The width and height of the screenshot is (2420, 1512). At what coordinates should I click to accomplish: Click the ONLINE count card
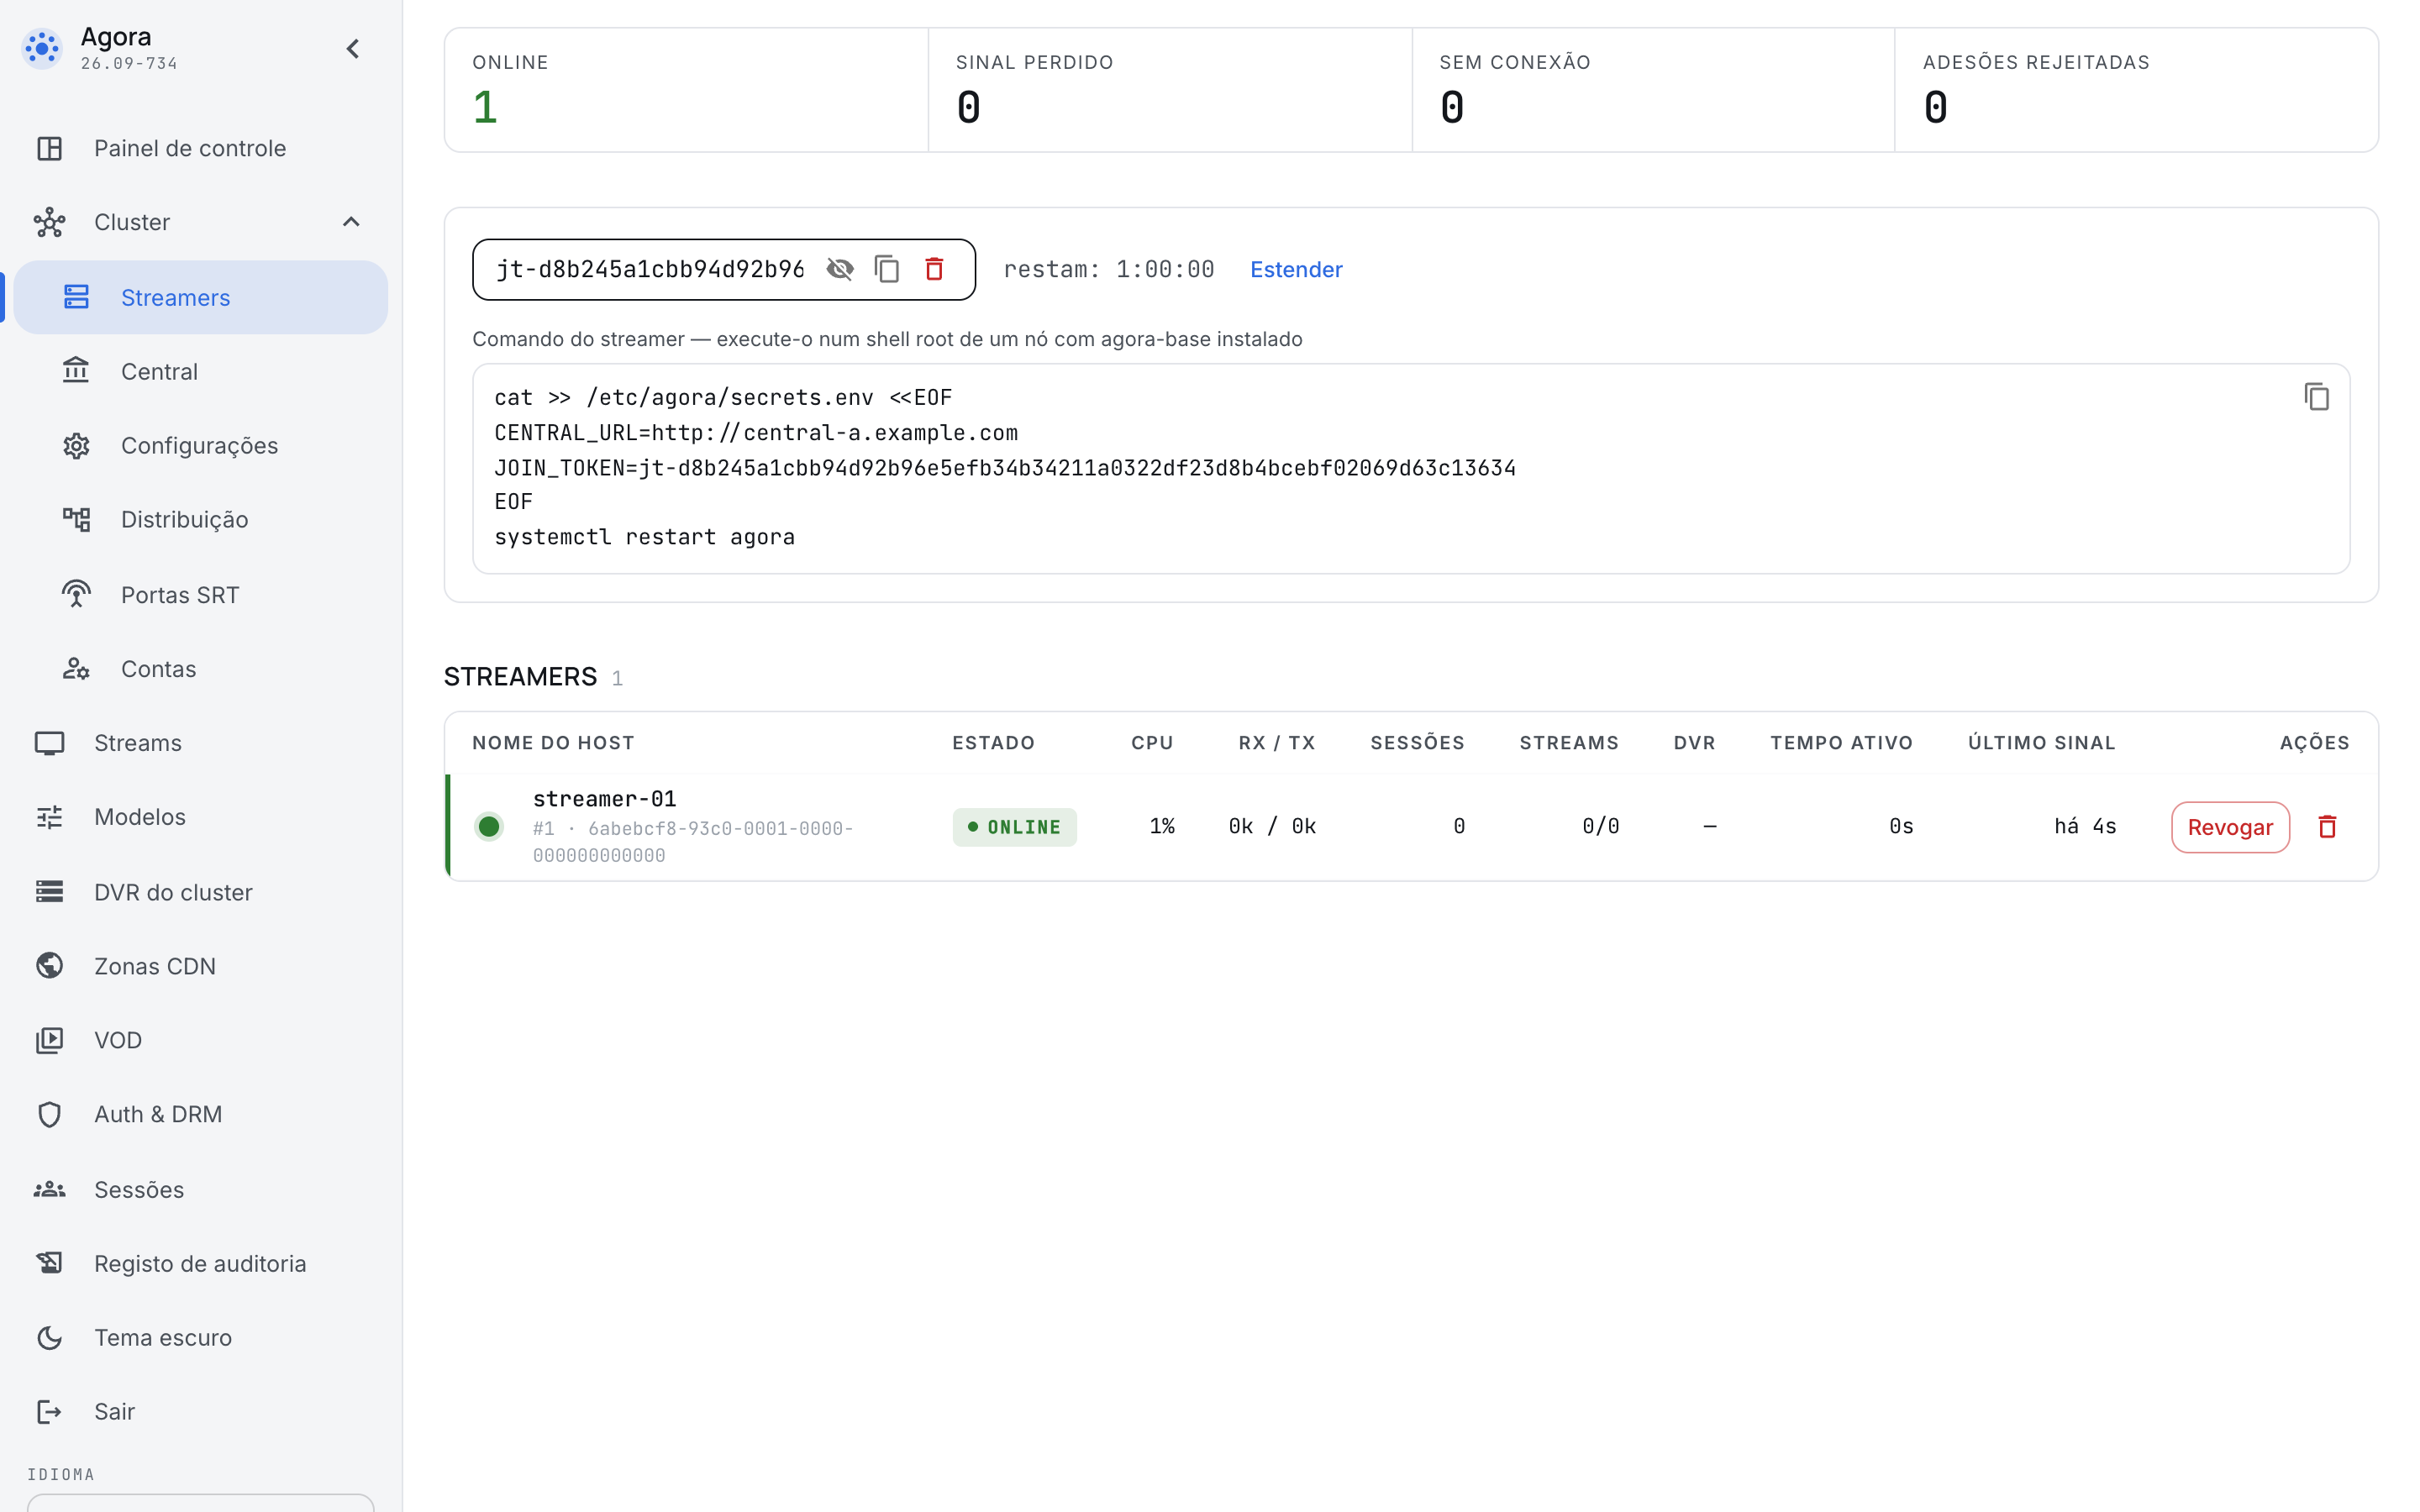click(687, 90)
